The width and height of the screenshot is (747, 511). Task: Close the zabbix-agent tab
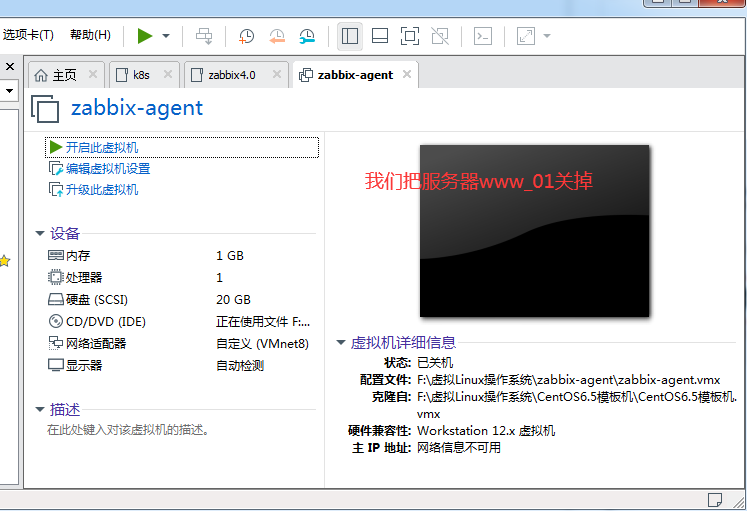(x=407, y=74)
